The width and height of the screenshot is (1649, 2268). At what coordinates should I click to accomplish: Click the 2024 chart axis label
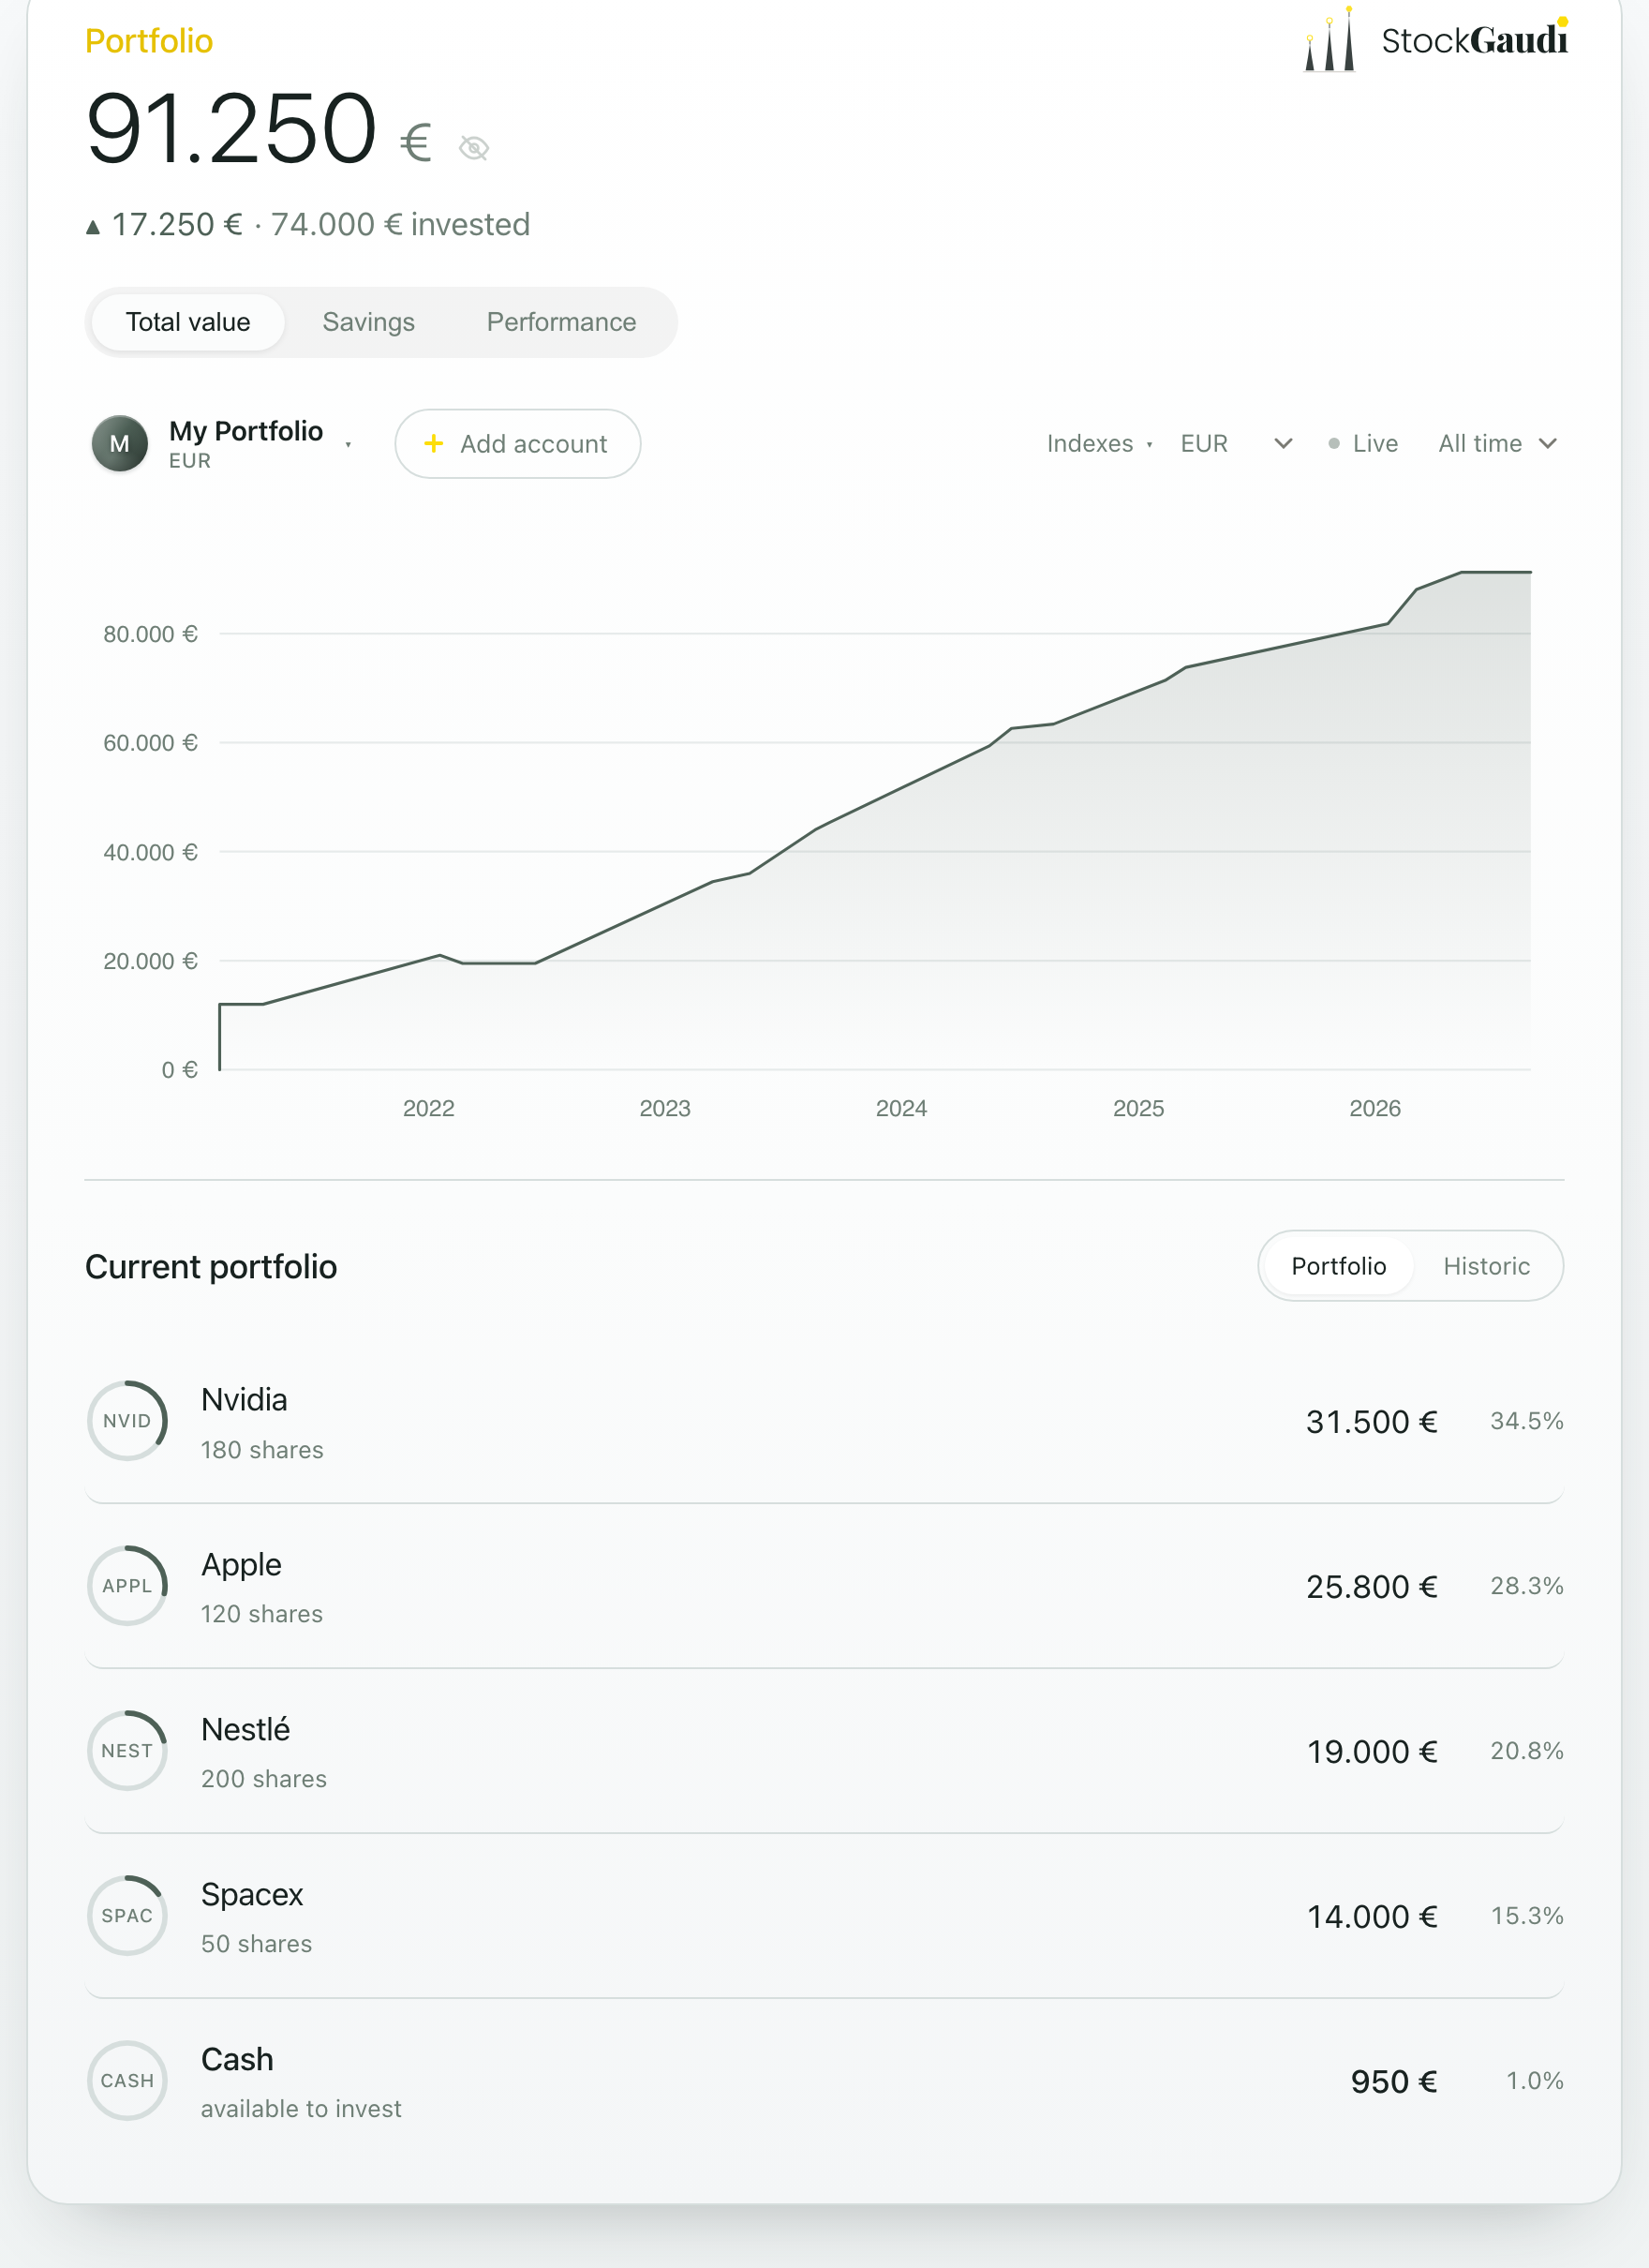[901, 1108]
